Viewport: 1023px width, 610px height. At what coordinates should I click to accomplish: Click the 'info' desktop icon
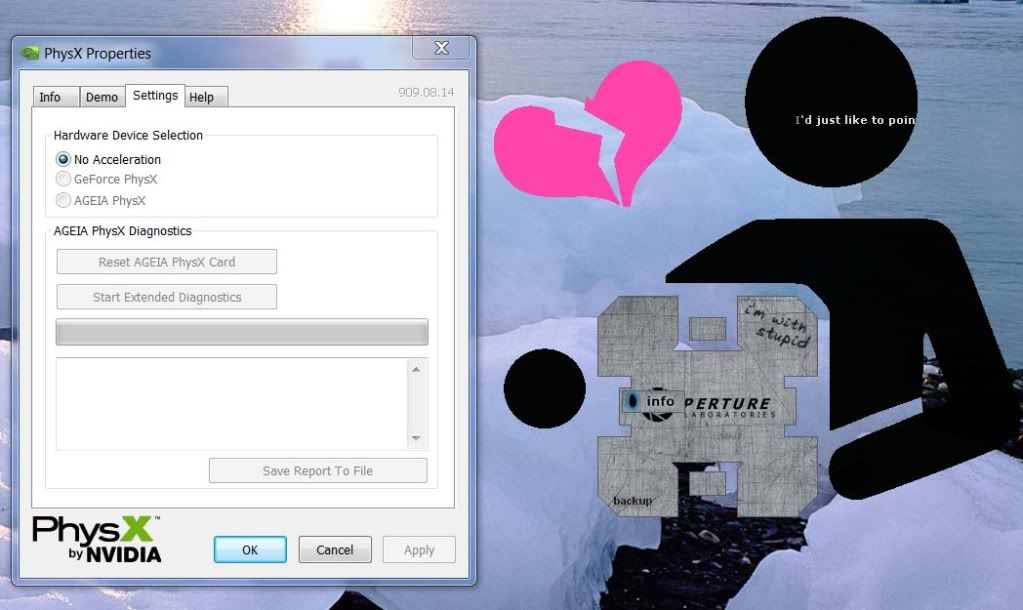point(652,401)
